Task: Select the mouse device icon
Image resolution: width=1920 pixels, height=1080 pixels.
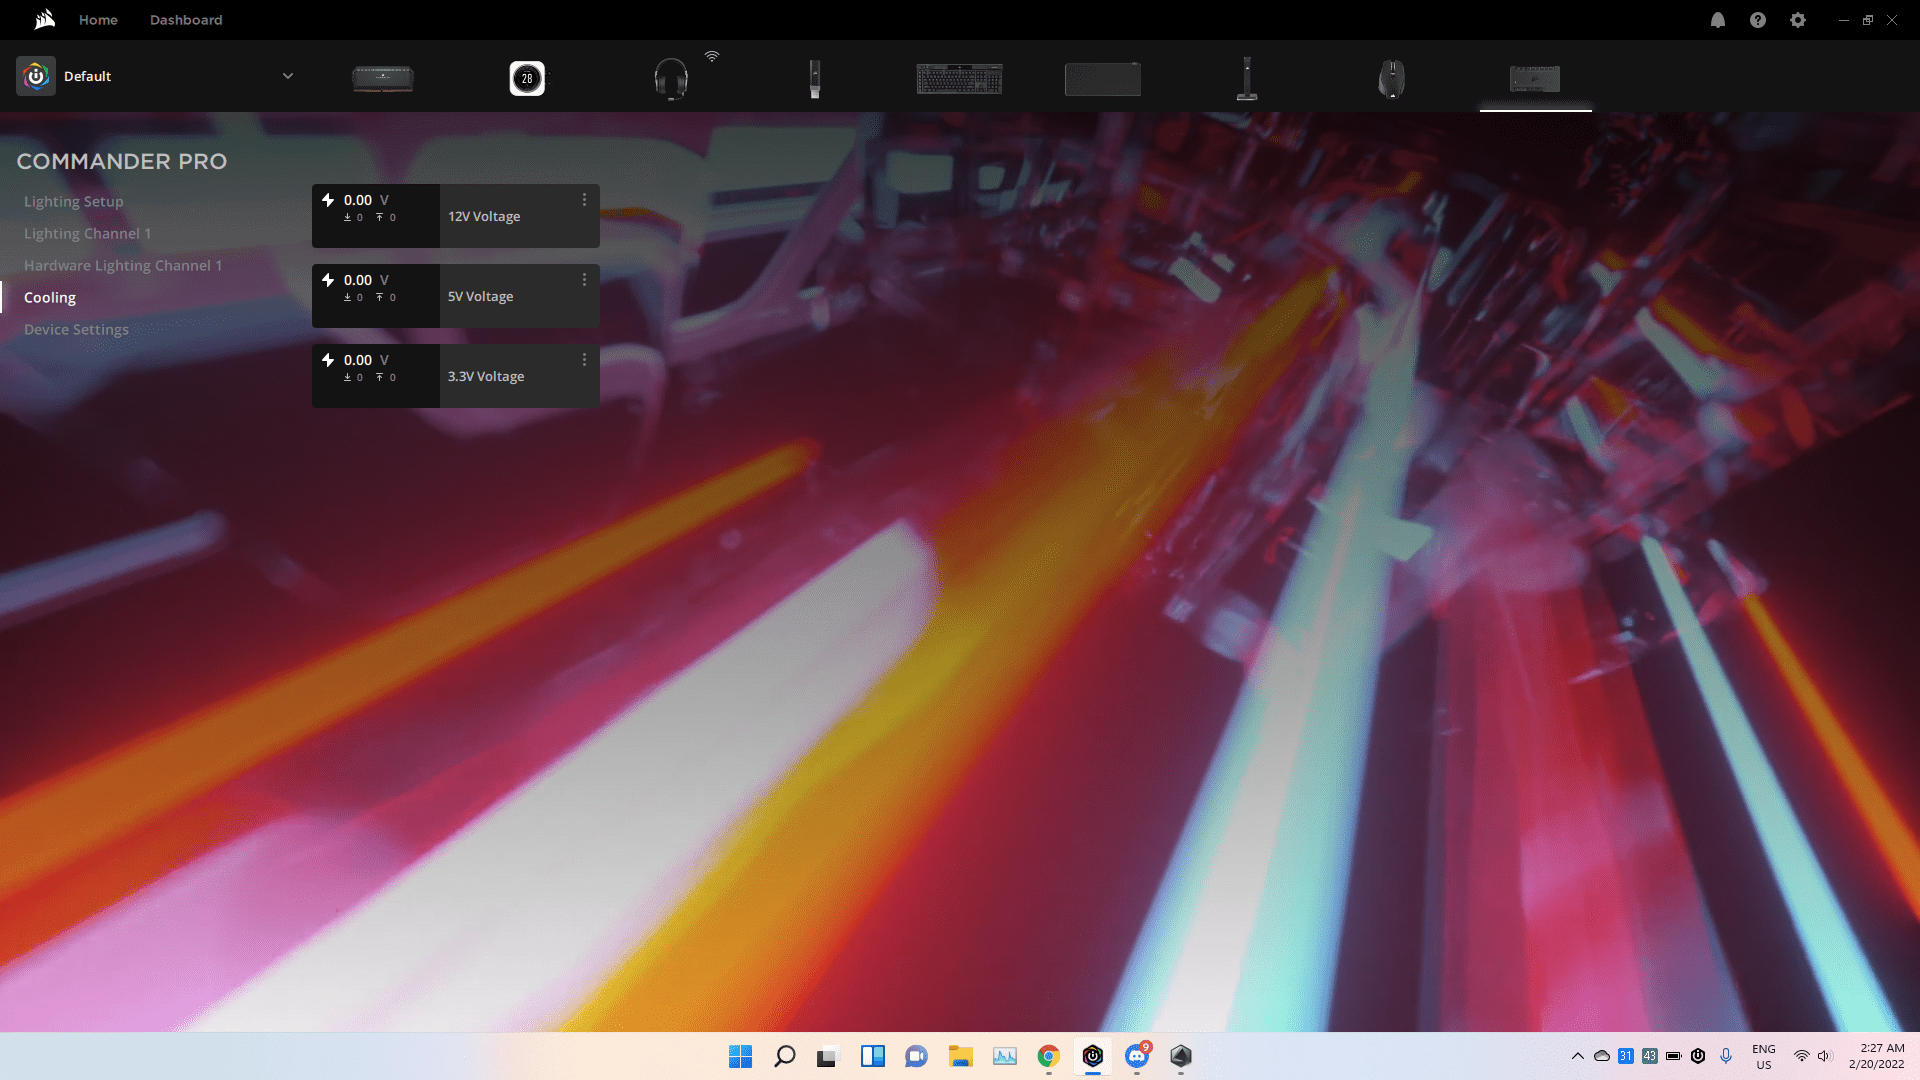Action: click(1391, 78)
